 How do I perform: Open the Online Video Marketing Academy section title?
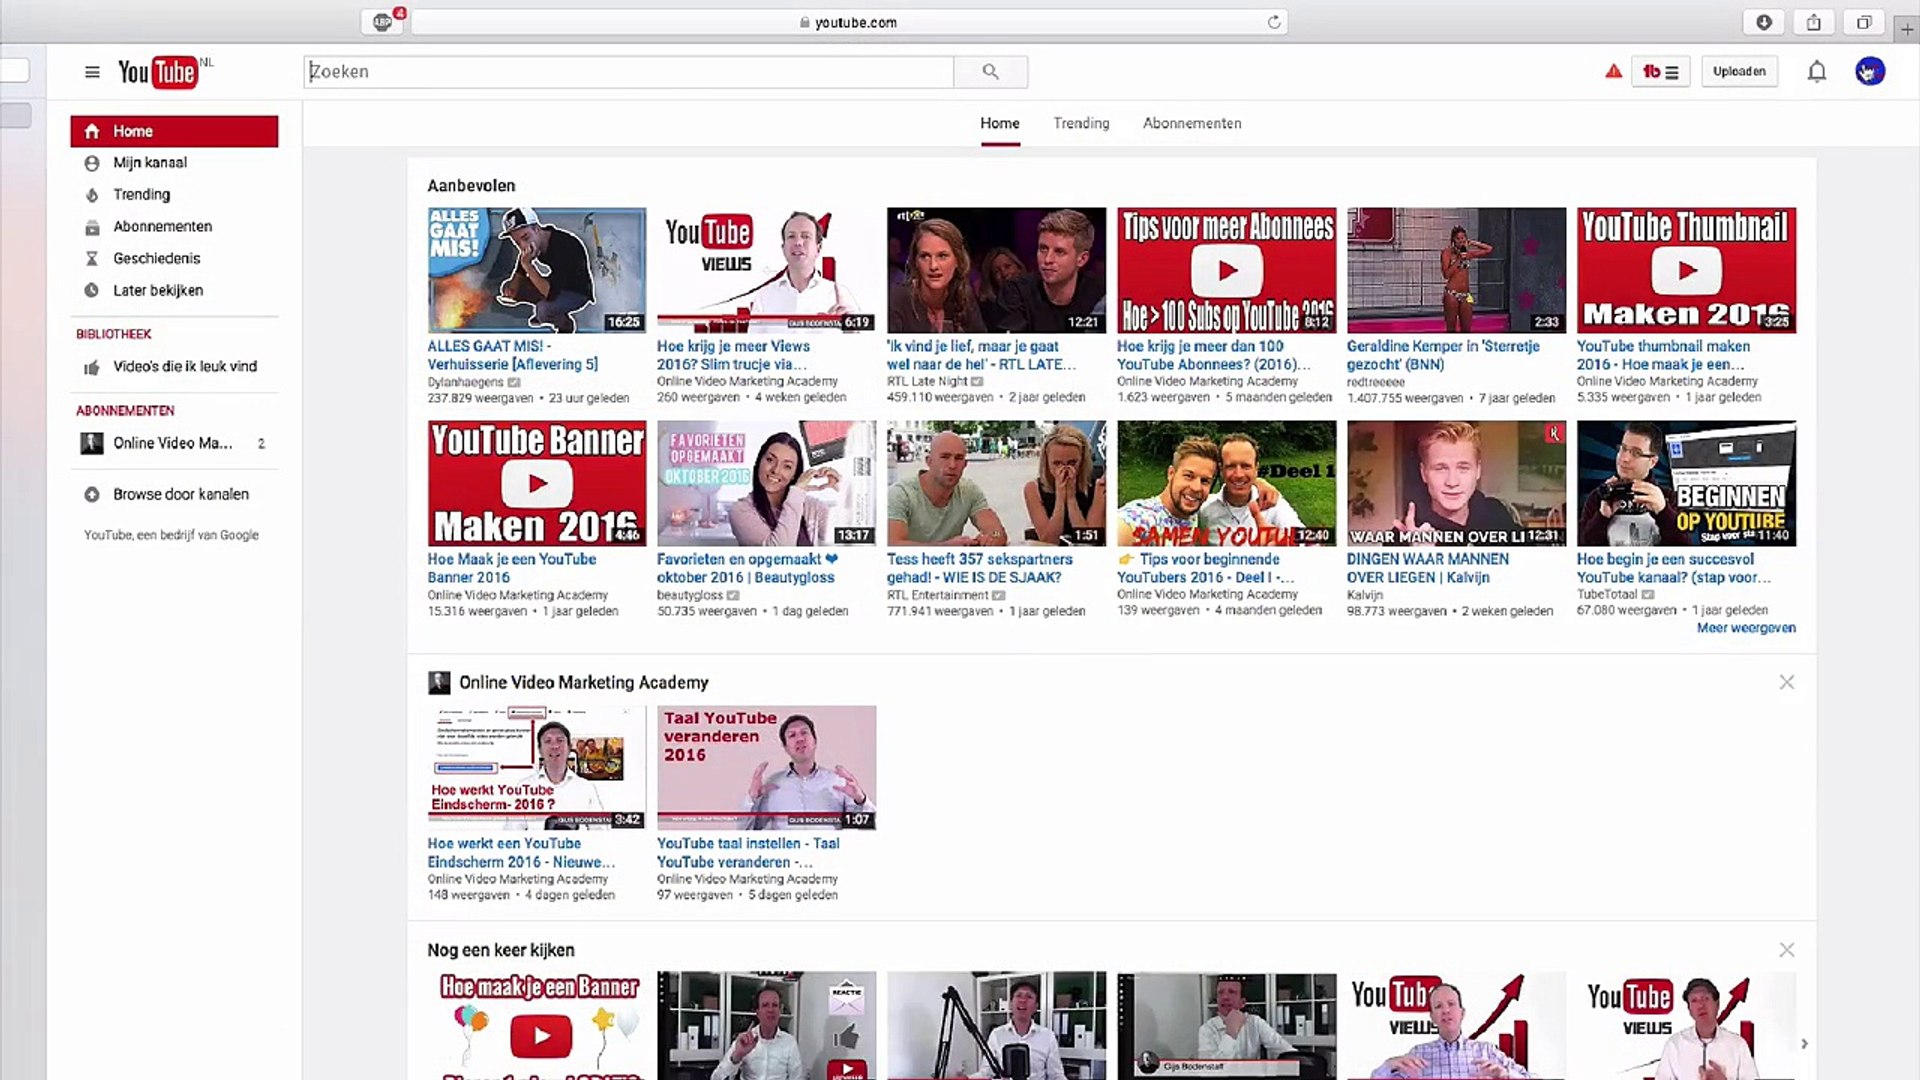tap(584, 683)
